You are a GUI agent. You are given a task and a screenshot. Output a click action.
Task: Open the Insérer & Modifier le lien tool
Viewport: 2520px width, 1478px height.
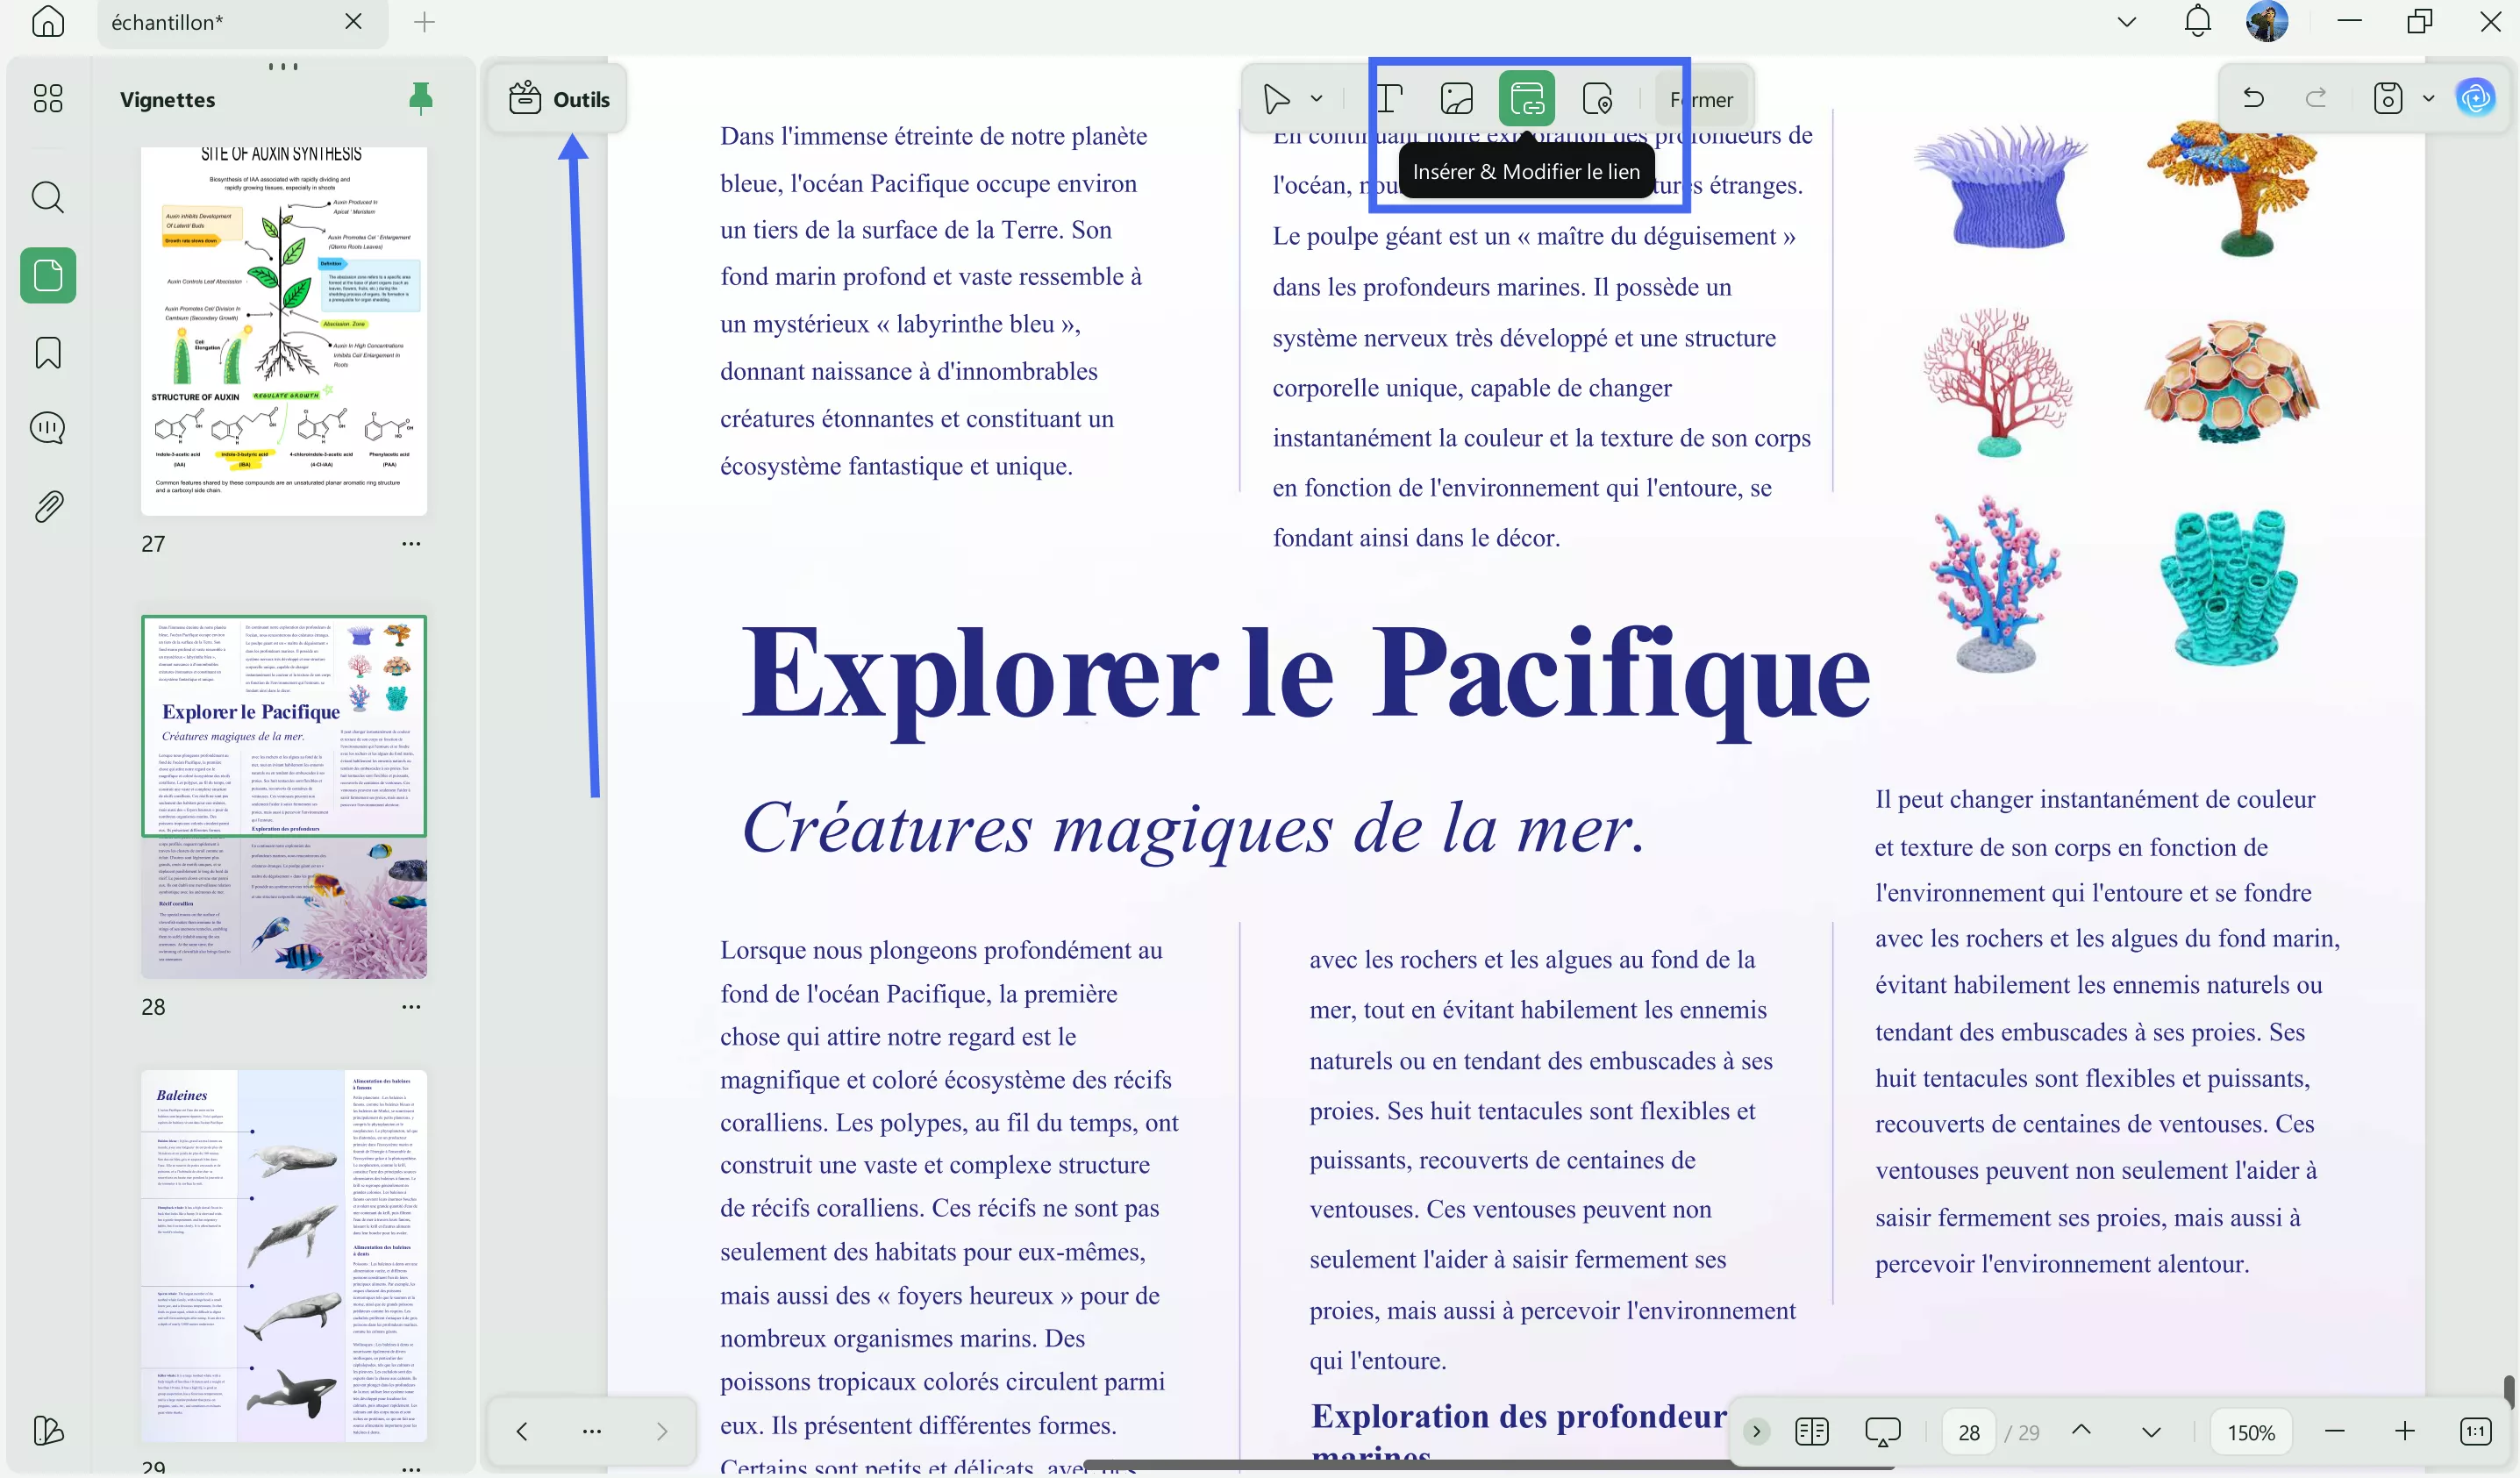pos(1527,98)
